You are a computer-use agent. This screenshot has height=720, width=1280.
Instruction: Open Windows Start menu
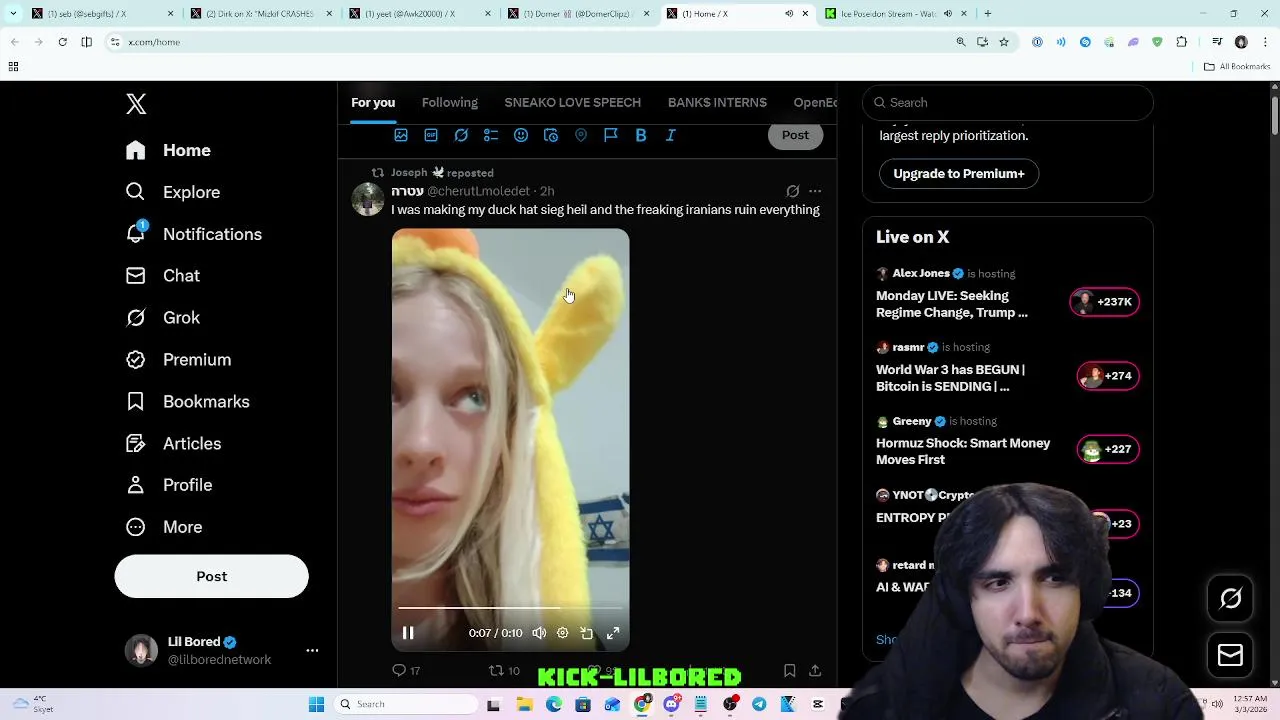pos(316,704)
